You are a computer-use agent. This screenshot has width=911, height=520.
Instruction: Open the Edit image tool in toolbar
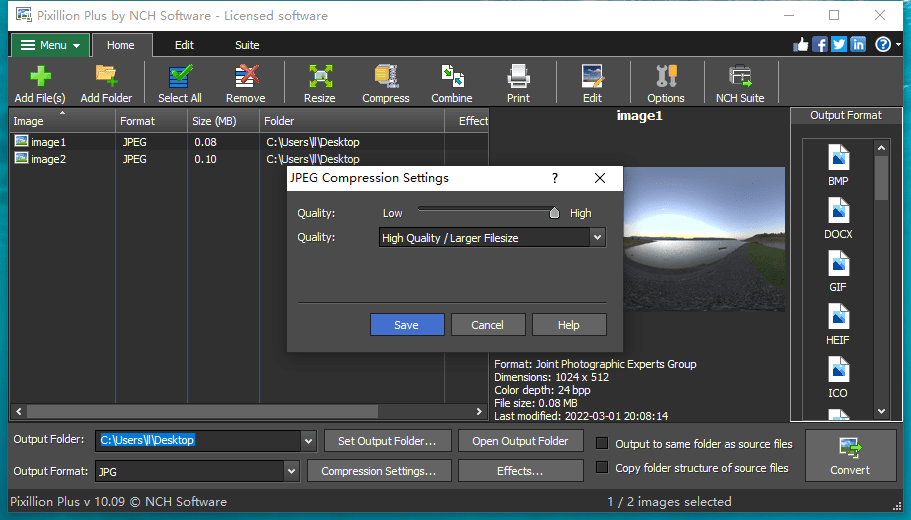tap(593, 84)
